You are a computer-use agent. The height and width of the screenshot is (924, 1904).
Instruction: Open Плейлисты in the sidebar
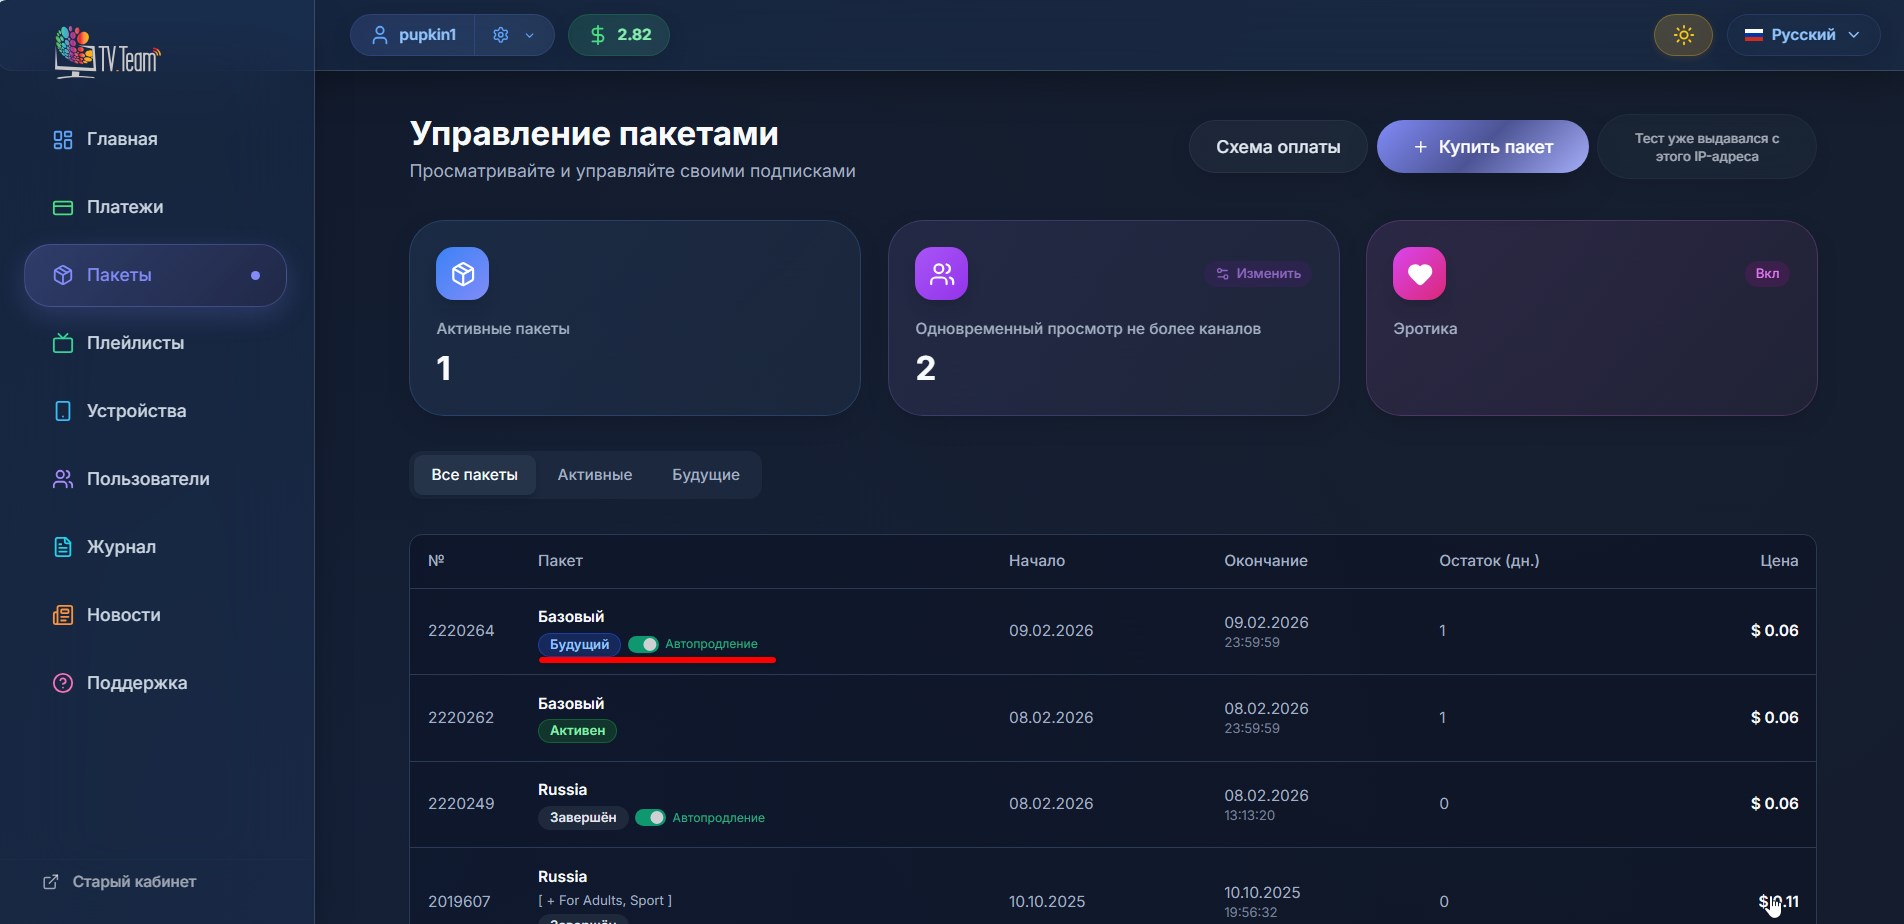[x=135, y=343]
